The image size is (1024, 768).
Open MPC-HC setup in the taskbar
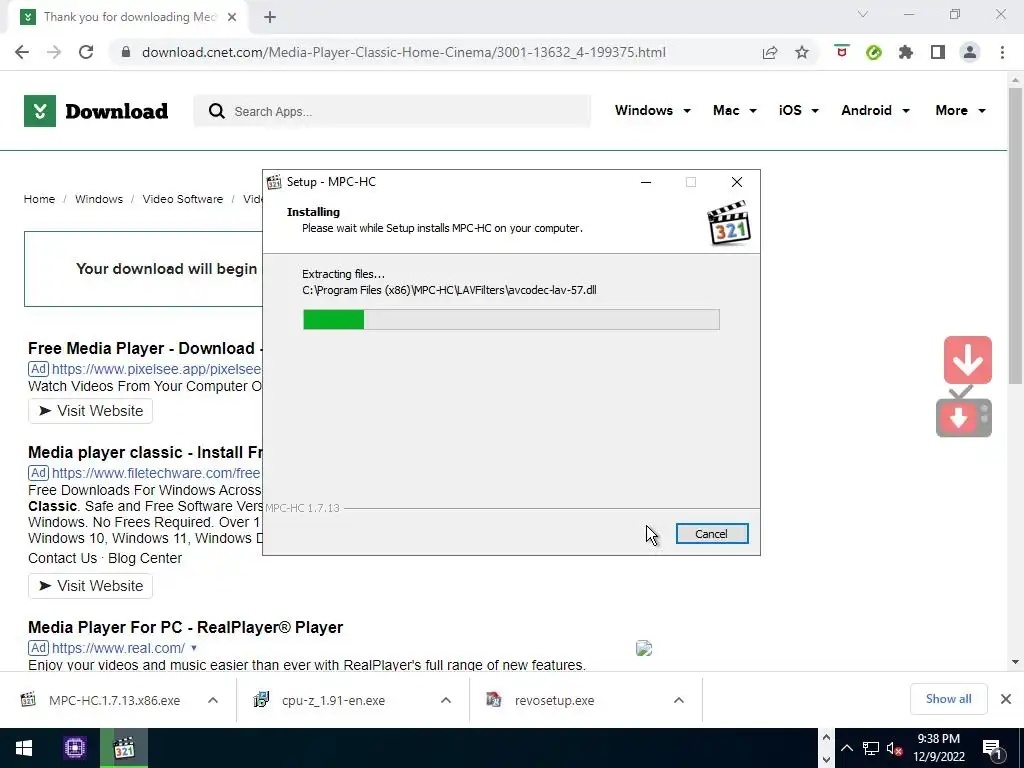124,748
